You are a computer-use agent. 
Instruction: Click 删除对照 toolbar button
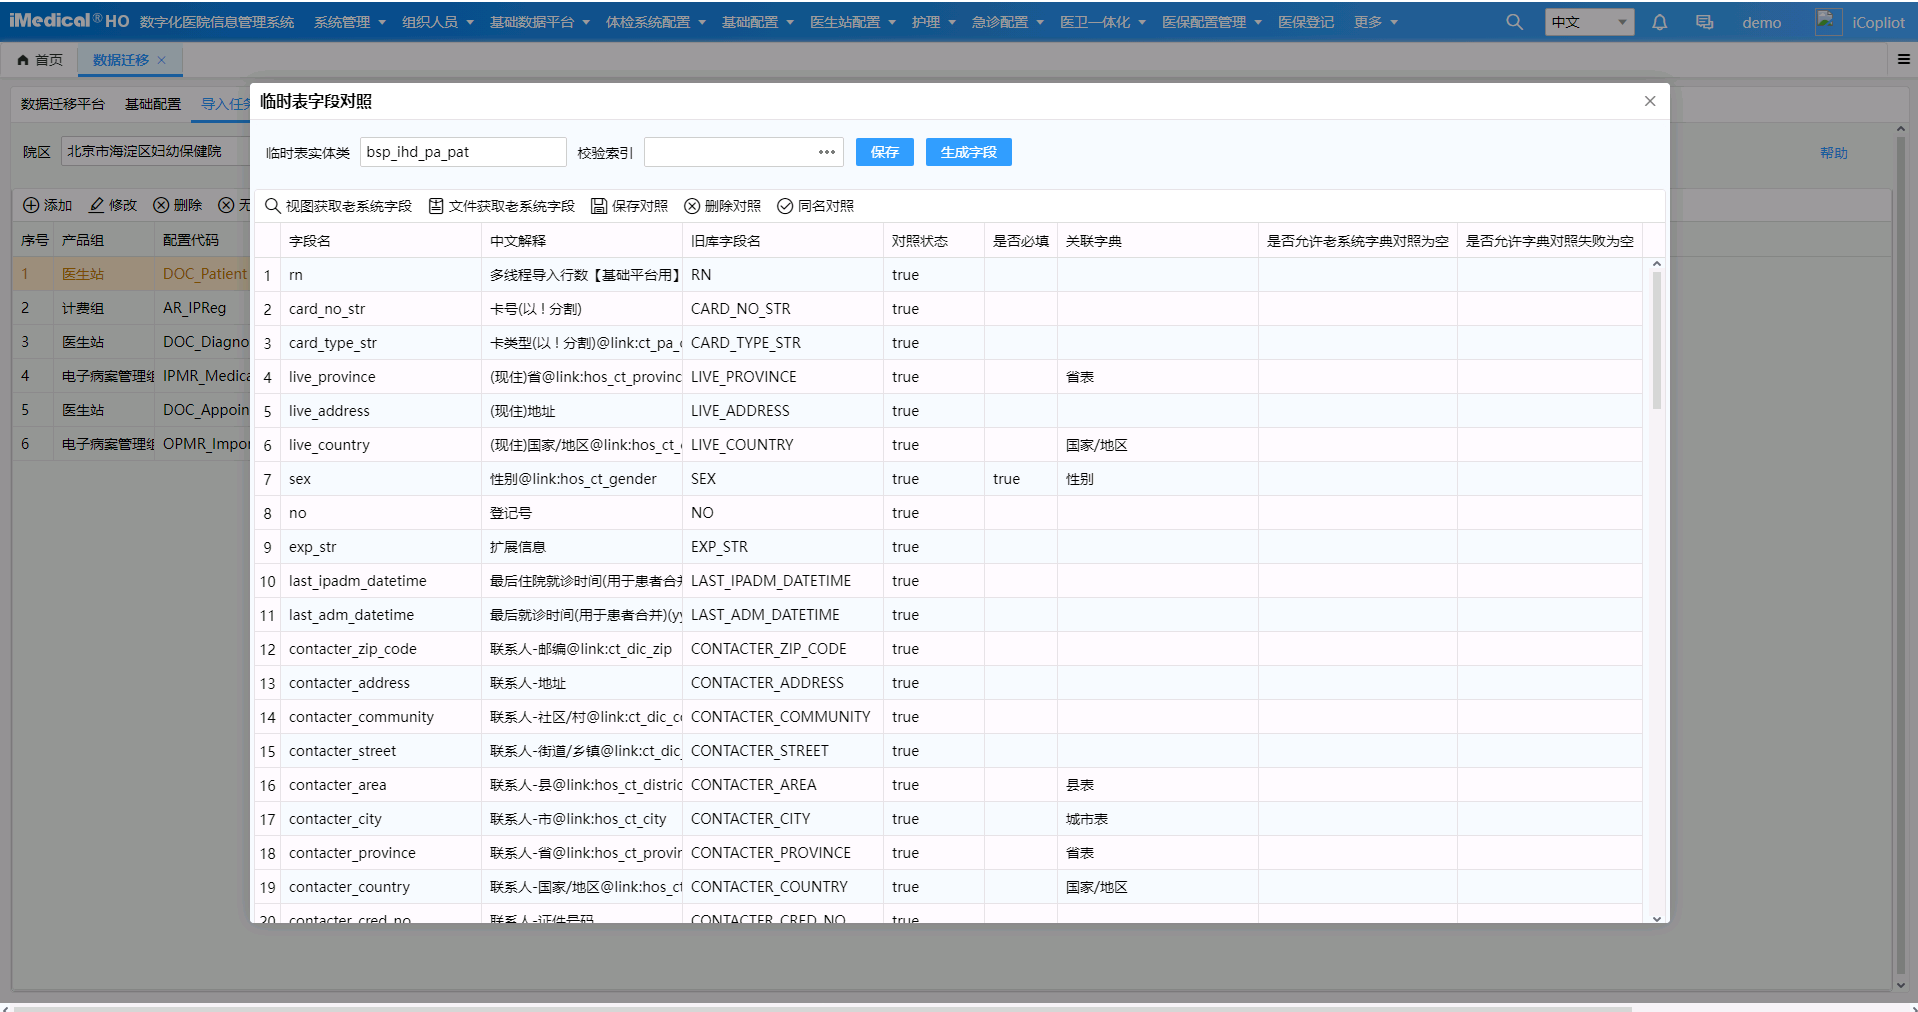[722, 206]
